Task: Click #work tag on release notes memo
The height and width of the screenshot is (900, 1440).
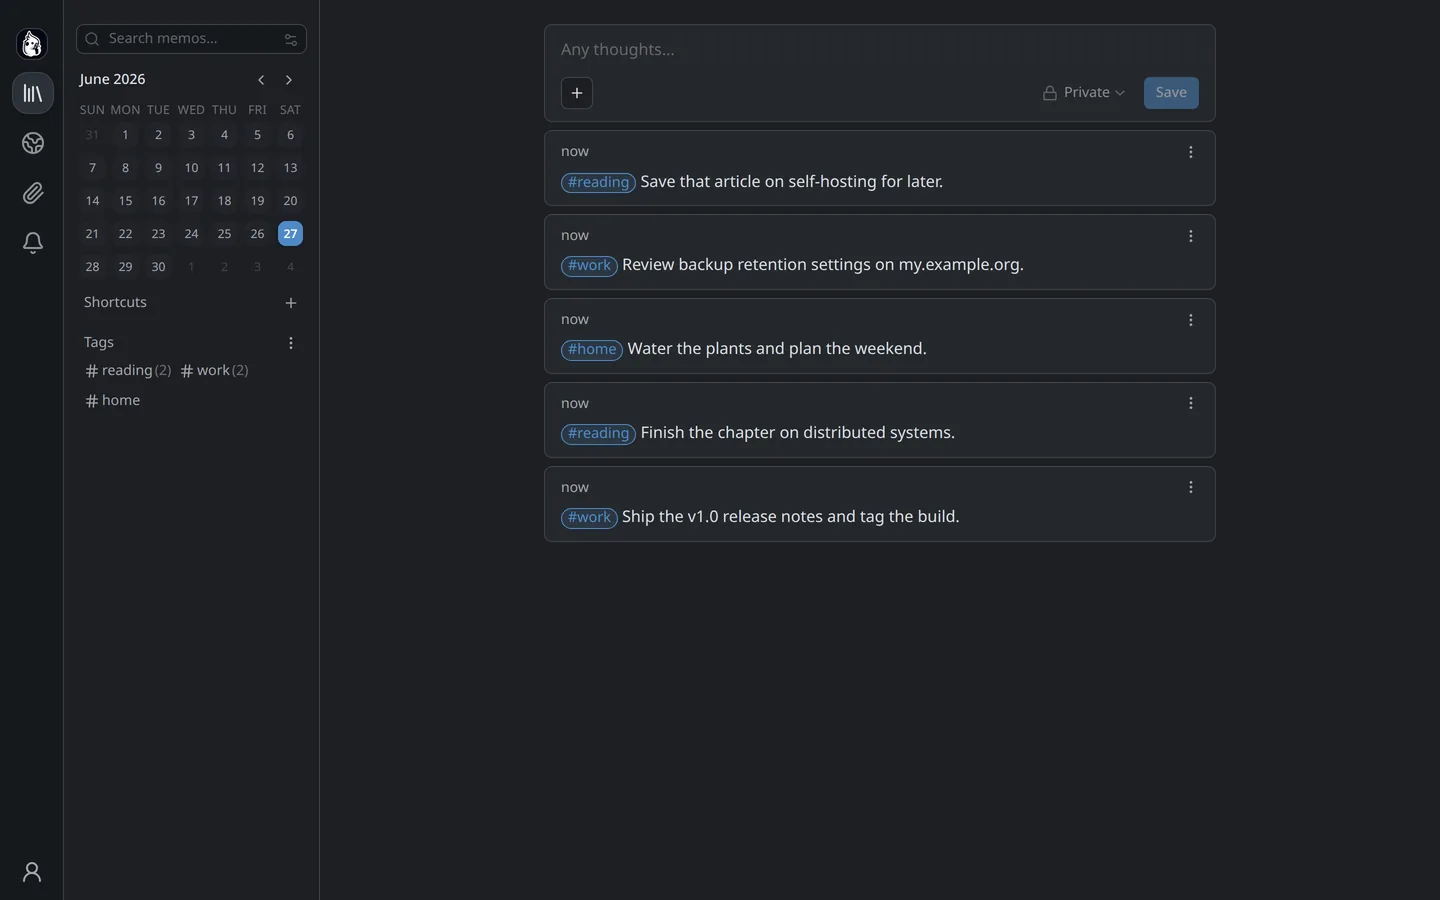Action: (589, 518)
